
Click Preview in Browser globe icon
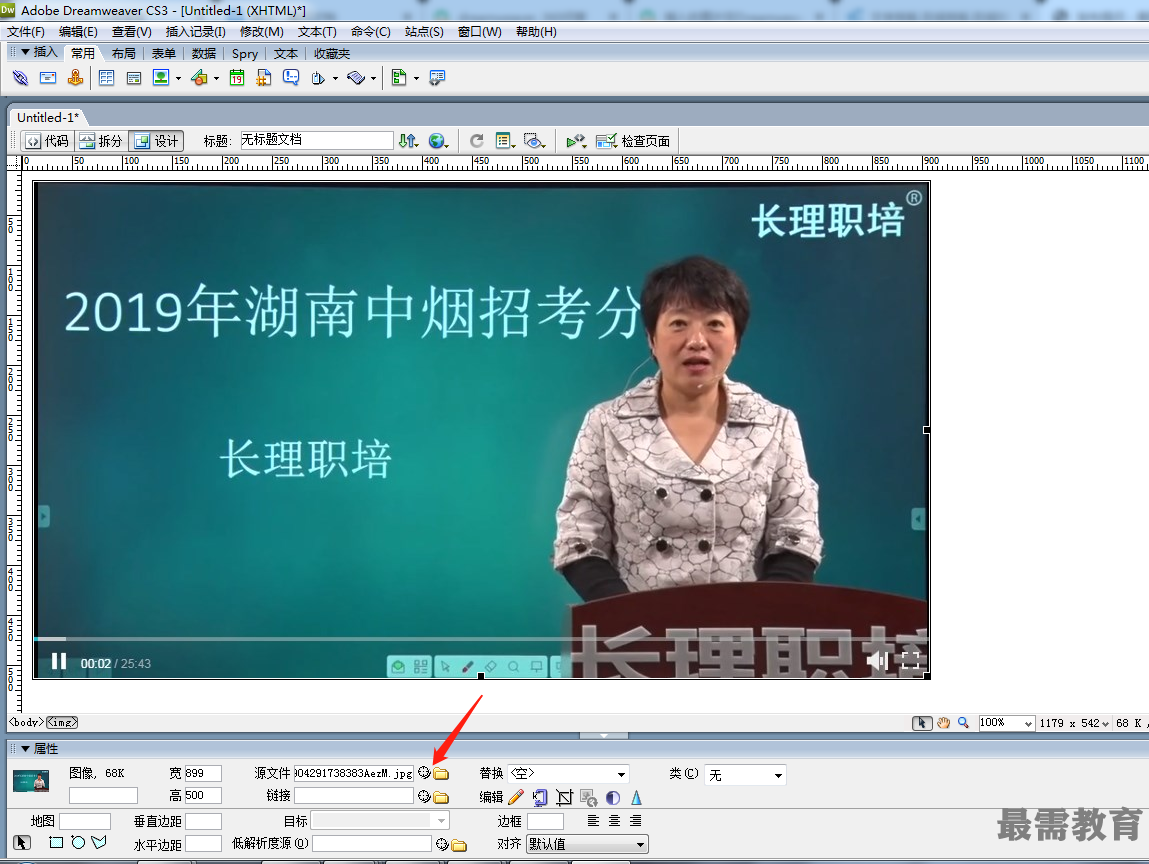coord(438,141)
